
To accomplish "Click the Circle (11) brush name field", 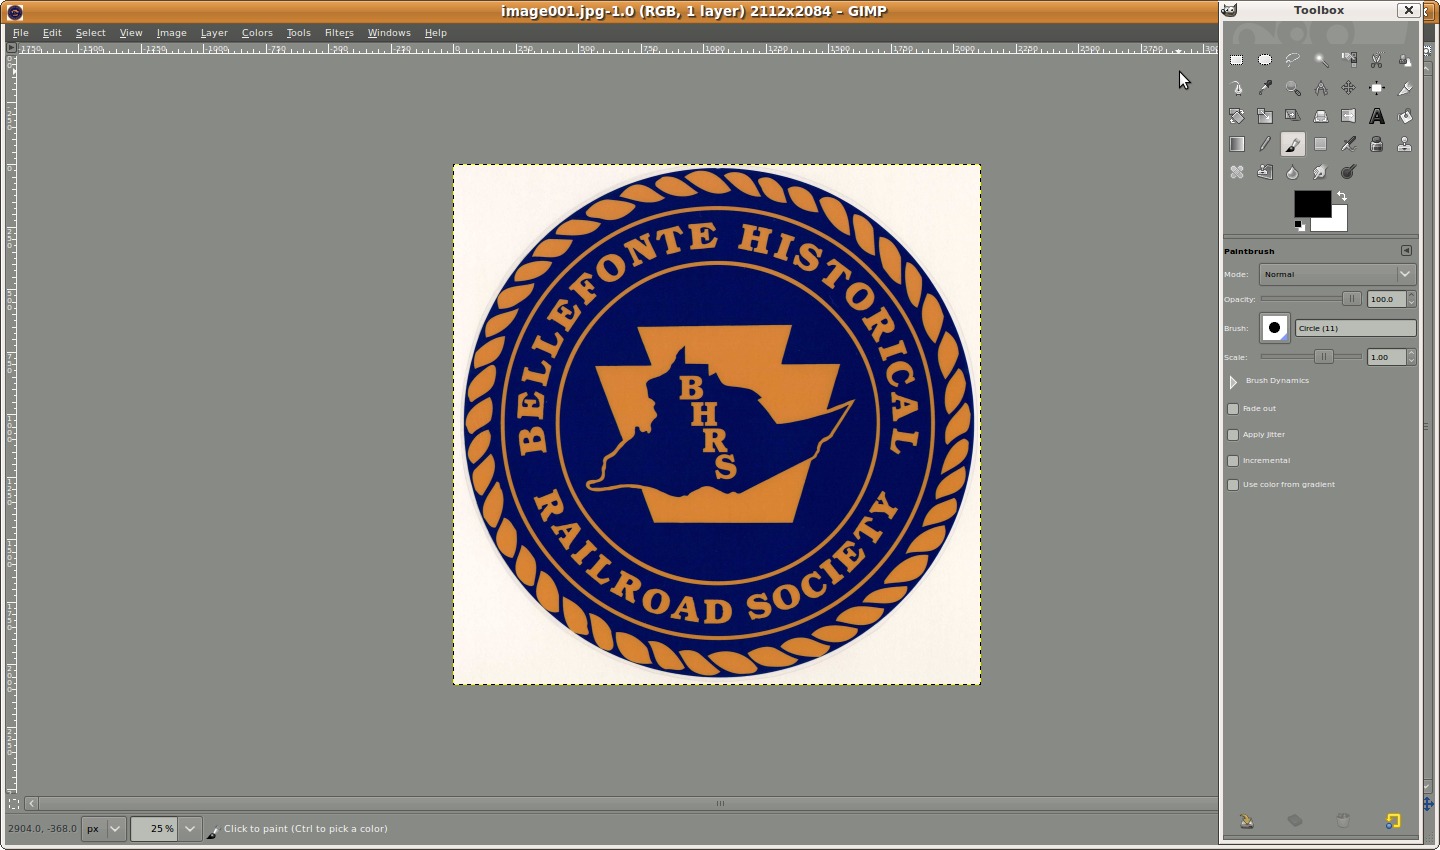I will [1356, 328].
